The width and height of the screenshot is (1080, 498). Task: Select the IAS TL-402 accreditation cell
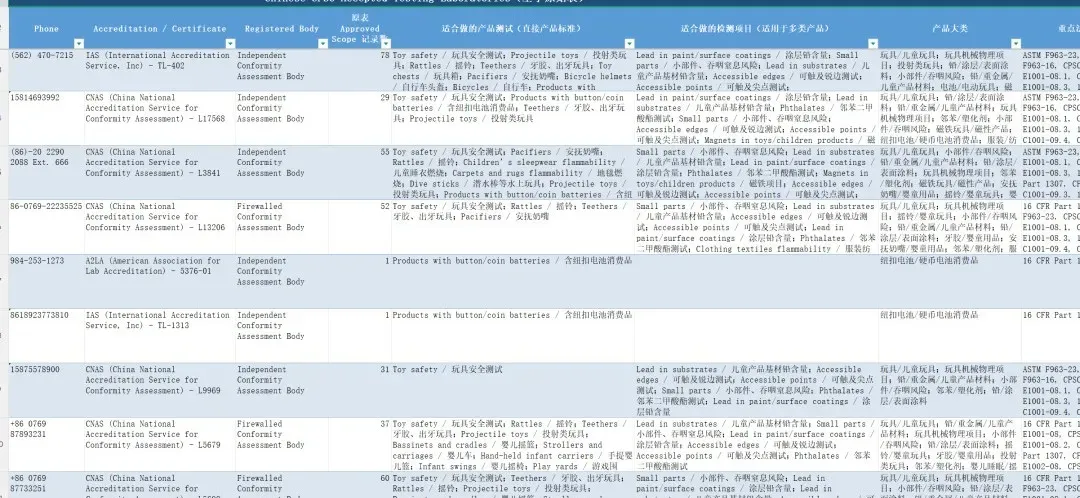160,70
